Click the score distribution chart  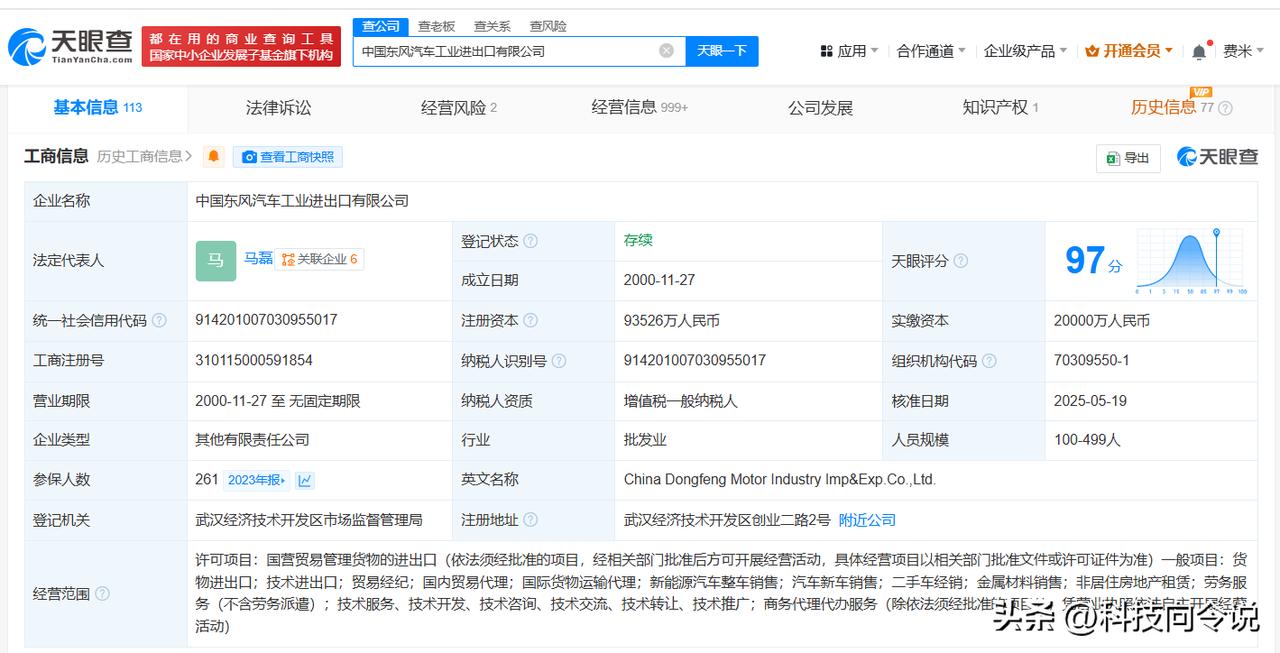pos(1190,261)
